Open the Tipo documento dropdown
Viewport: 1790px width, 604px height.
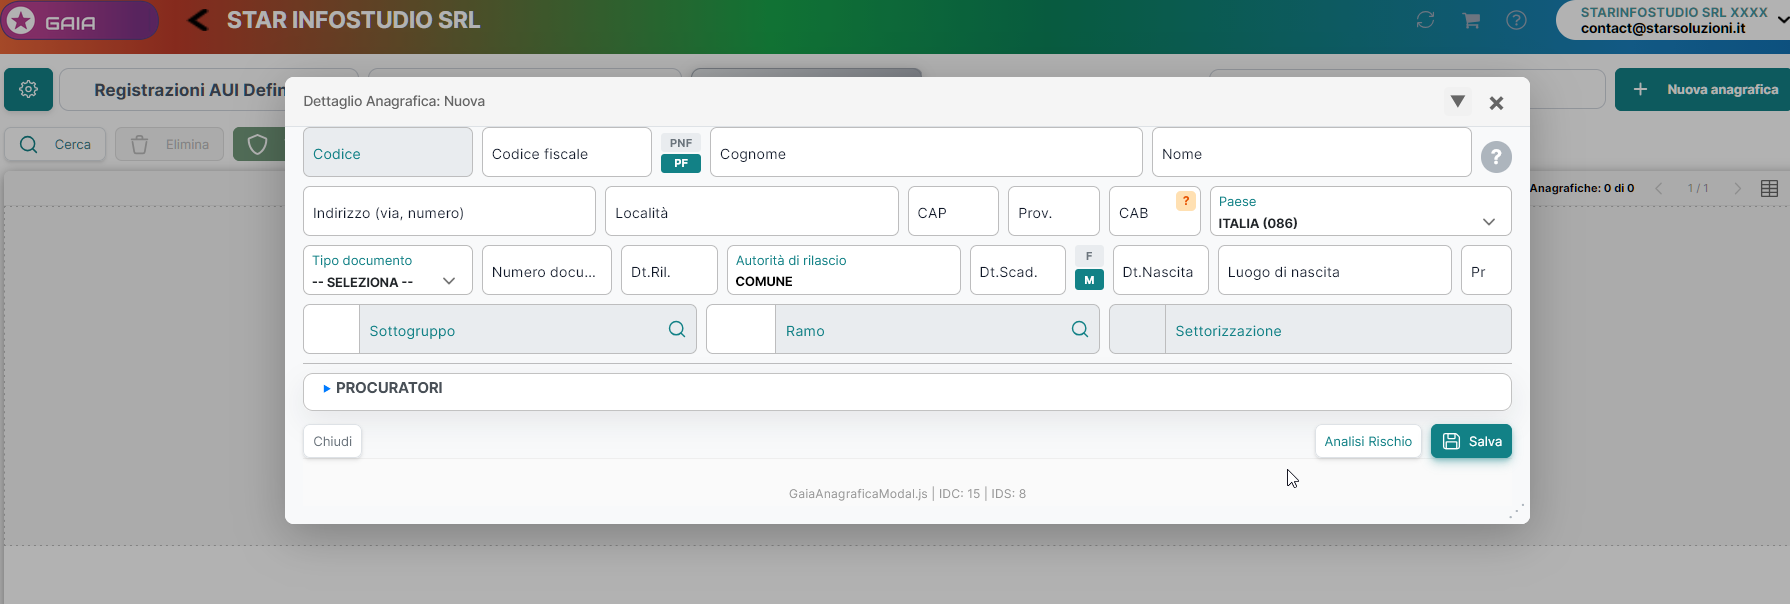388,270
